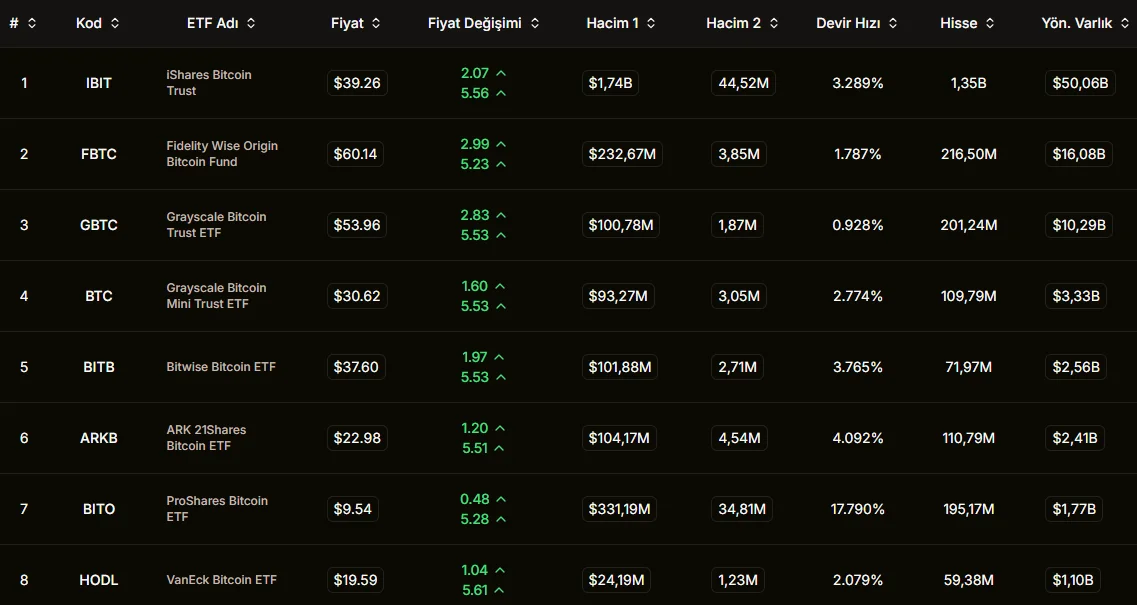Viewport: 1137px width, 605px height.
Task: Click the sort arrows next to Kod
Action: [115, 23]
